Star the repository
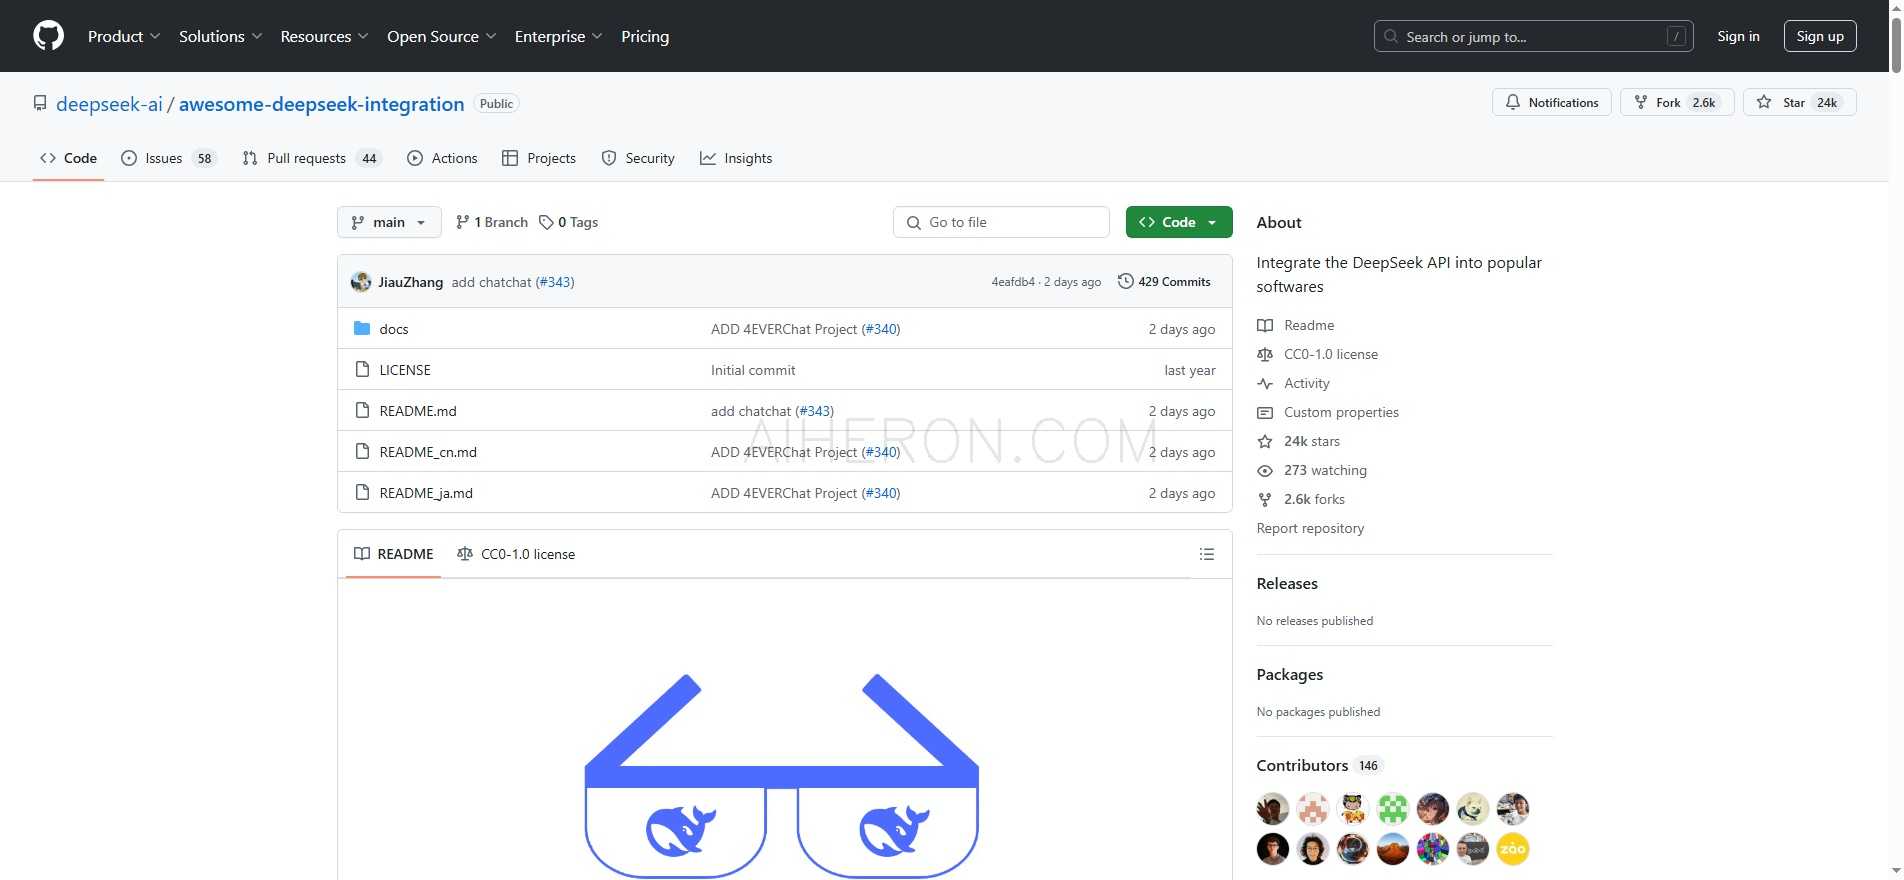Viewport: 1904px width, 880px height. 1799,102
